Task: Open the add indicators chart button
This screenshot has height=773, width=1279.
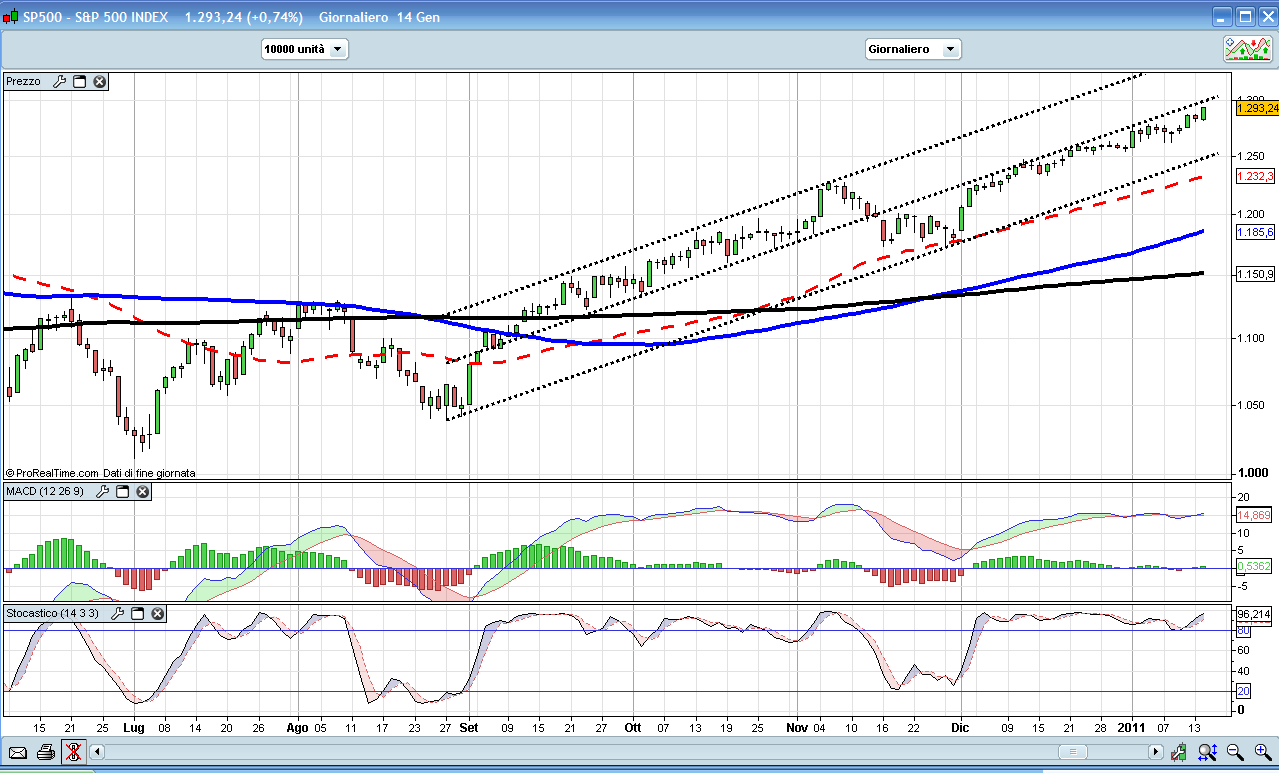Action: (x=1248, y=49)
